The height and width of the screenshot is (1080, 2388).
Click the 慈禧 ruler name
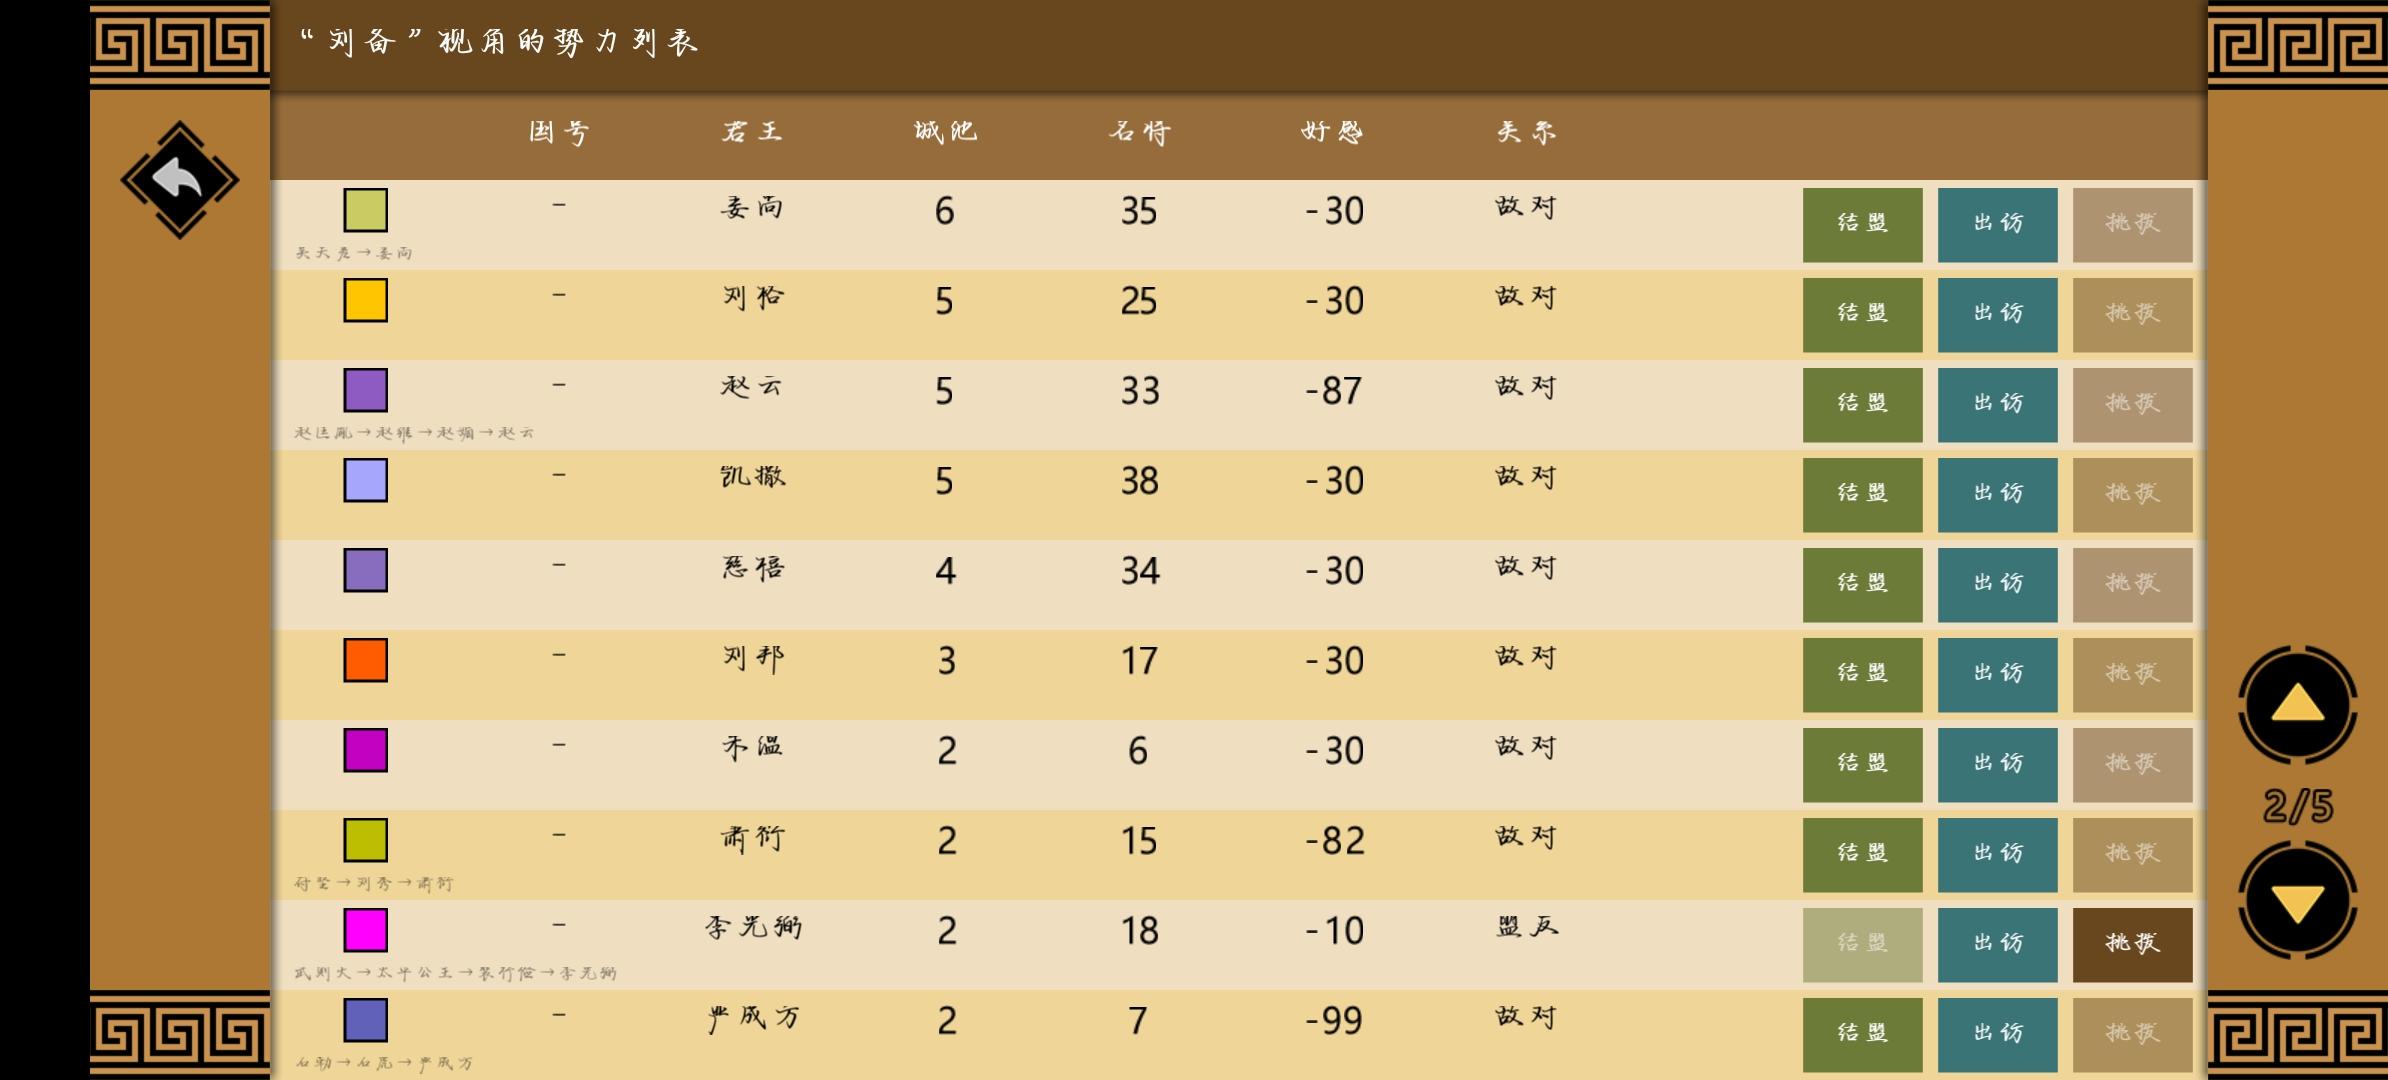752,568
